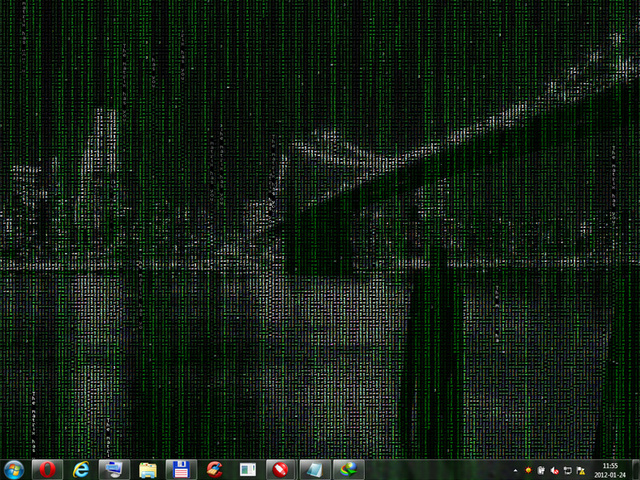This screenshot has width=640, height=480.
Task: Open Internet Download Manager taskbar icon
Action: point(349,469)
